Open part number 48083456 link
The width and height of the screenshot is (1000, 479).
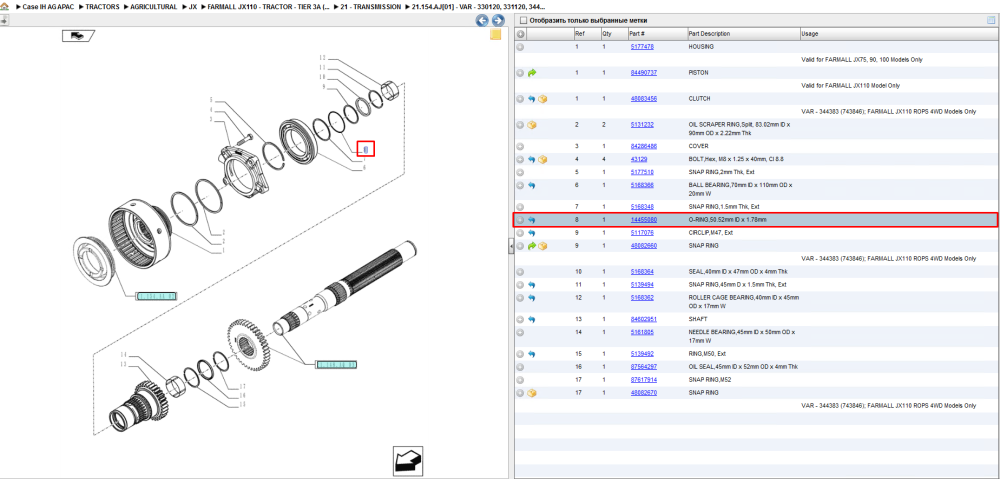[643, 99]
